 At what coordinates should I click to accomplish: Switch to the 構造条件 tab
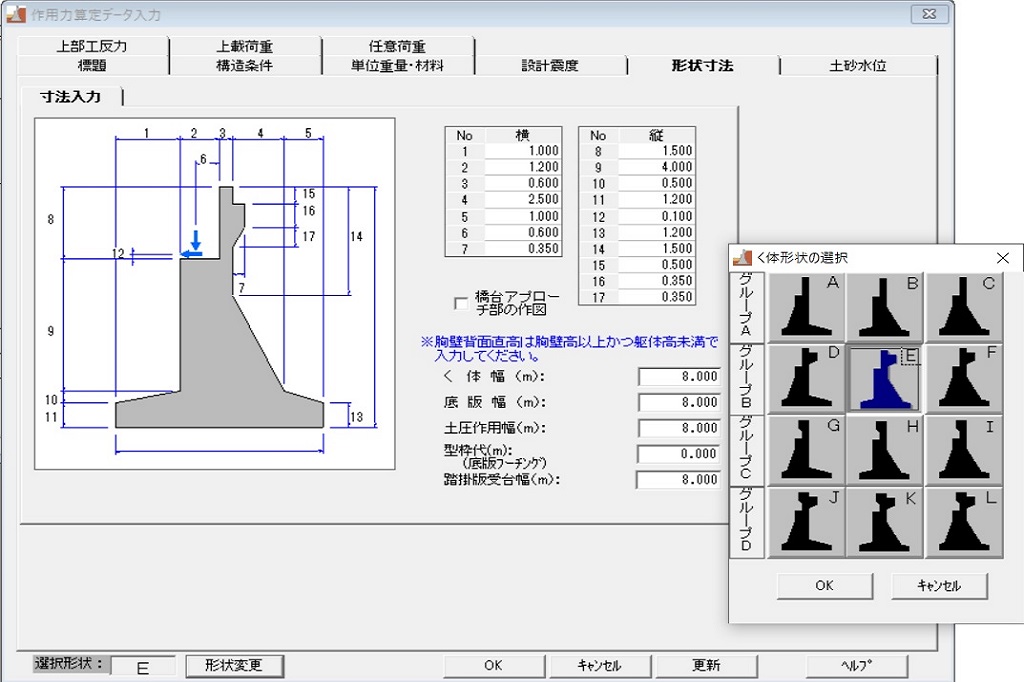(x=245, y=65)
